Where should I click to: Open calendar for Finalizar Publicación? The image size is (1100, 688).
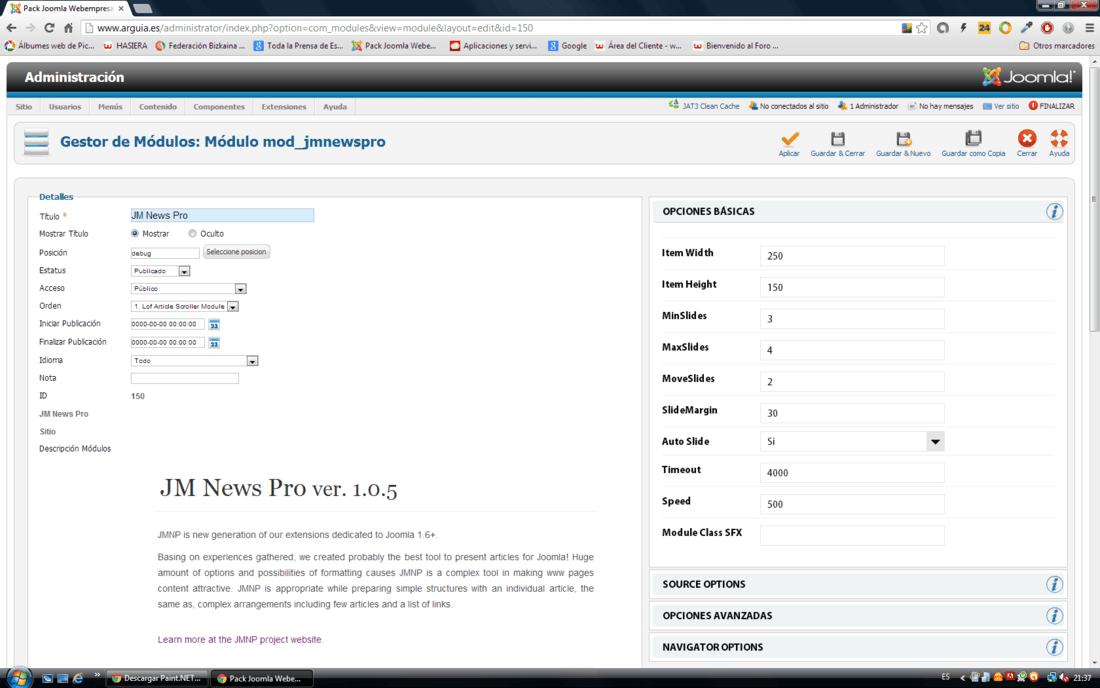[x=214, y=343]
